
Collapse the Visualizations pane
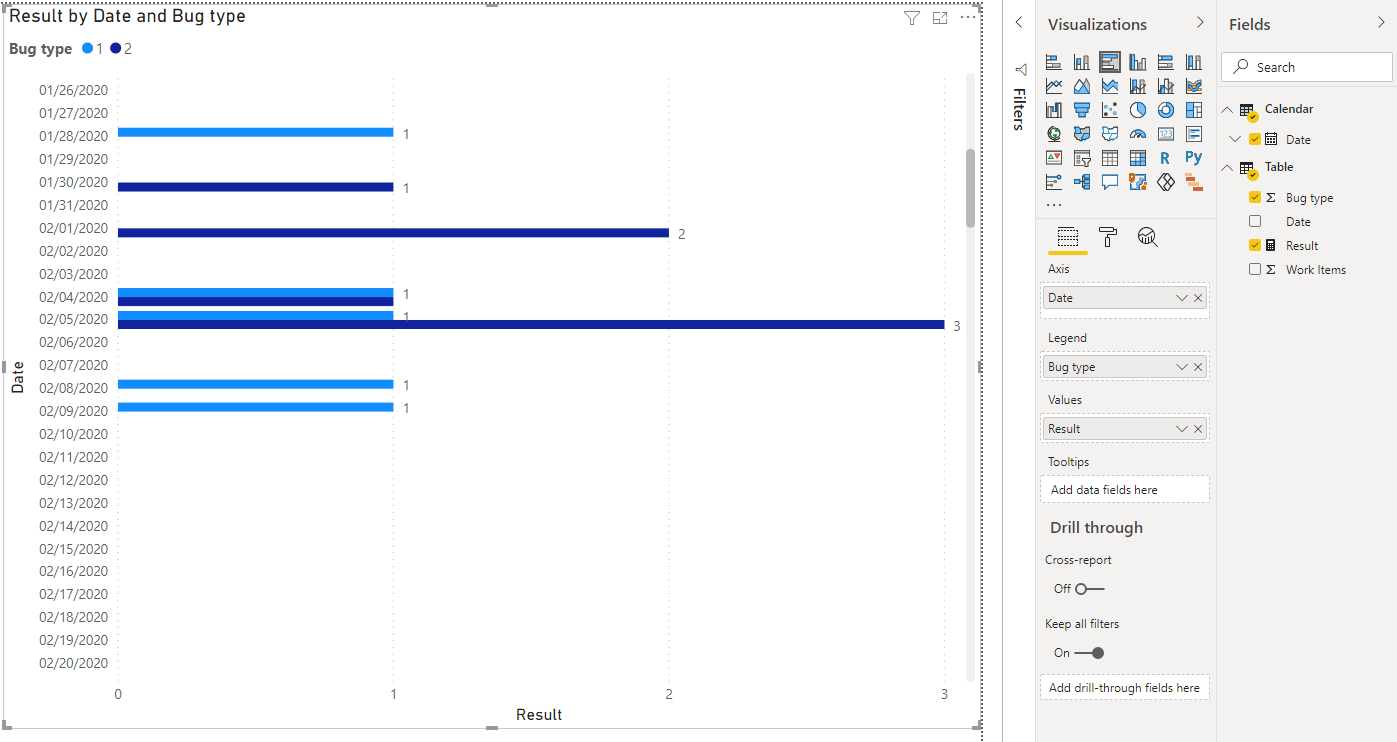1200,23
